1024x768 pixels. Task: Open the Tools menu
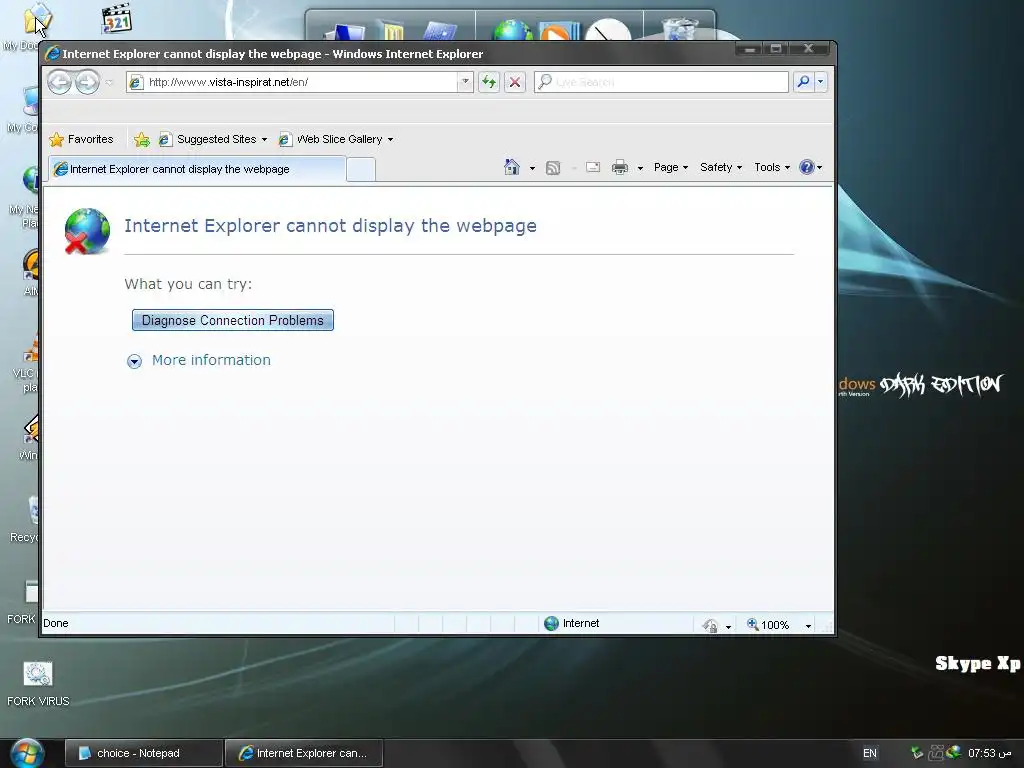pyautogui.click(x=772, y=167)
